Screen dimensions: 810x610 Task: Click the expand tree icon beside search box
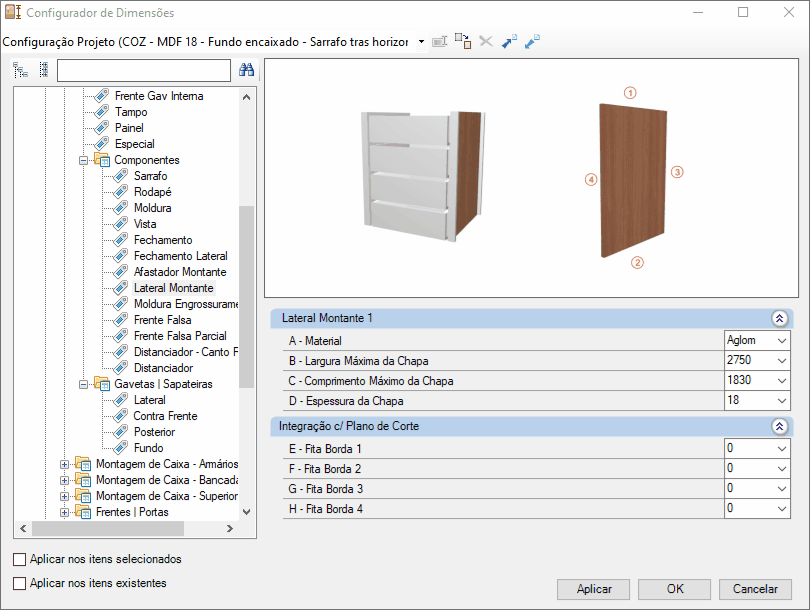click(x=21, y=70)
